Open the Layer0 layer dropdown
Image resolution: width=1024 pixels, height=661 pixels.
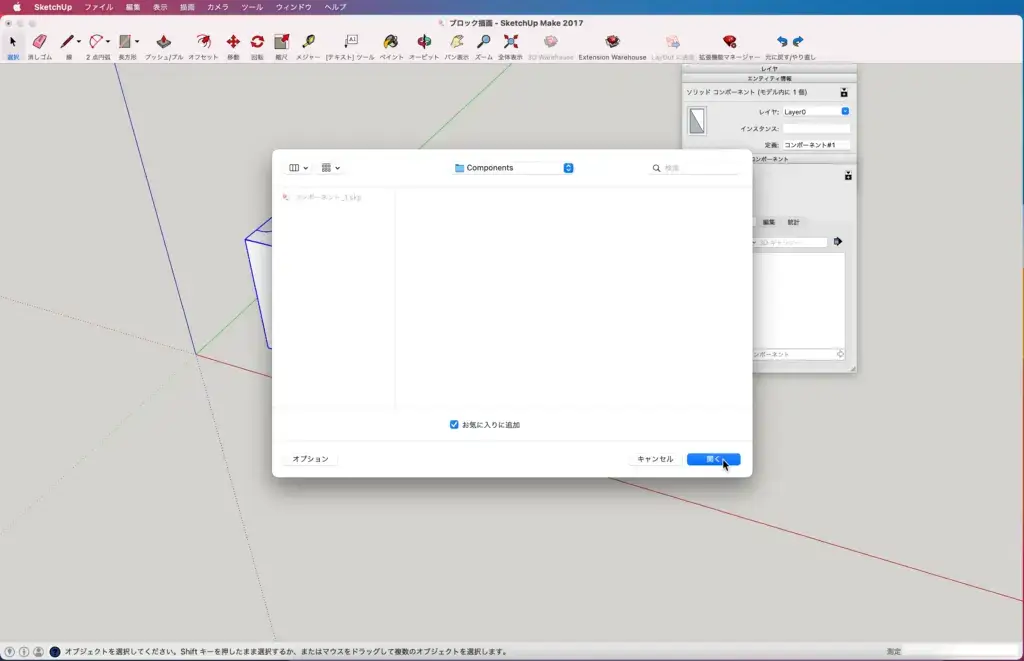(x=816, y=112)
